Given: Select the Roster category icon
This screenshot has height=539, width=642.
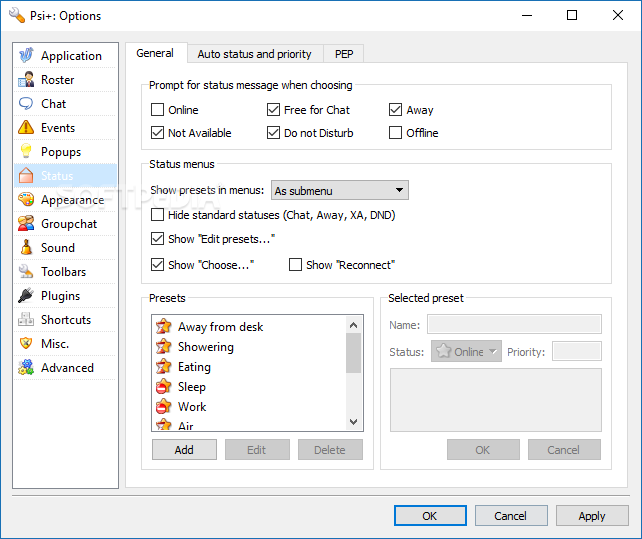Looking at the screenshot, I should coord(26,80).
